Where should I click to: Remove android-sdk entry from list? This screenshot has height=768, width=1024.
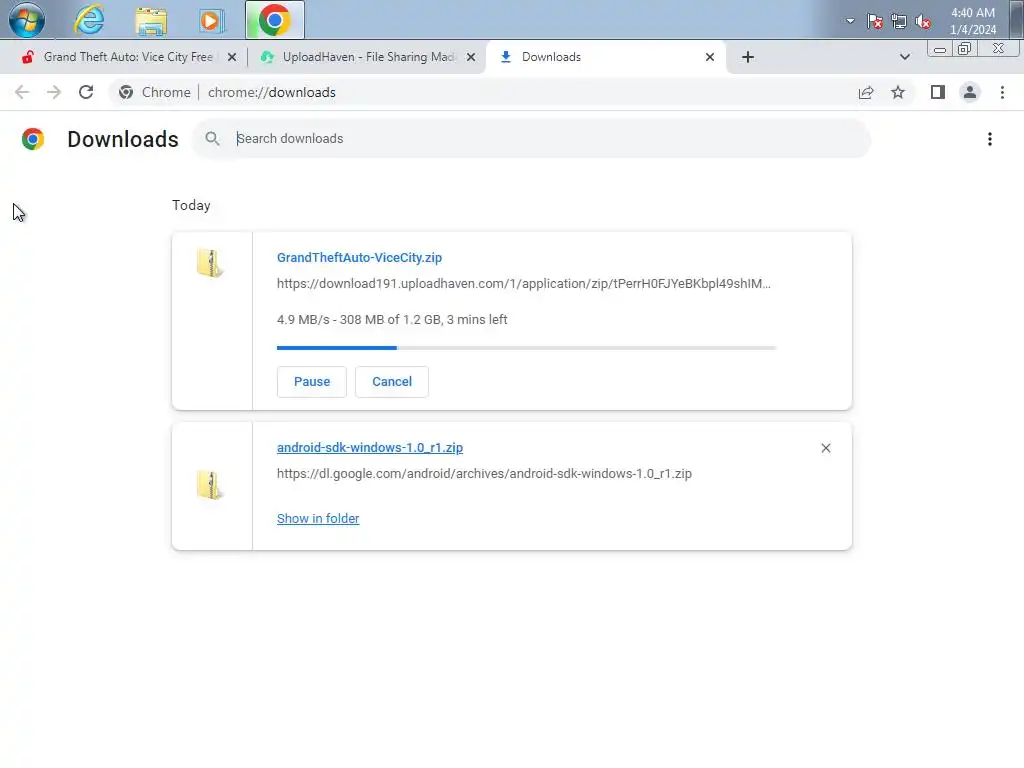point(825,448)
